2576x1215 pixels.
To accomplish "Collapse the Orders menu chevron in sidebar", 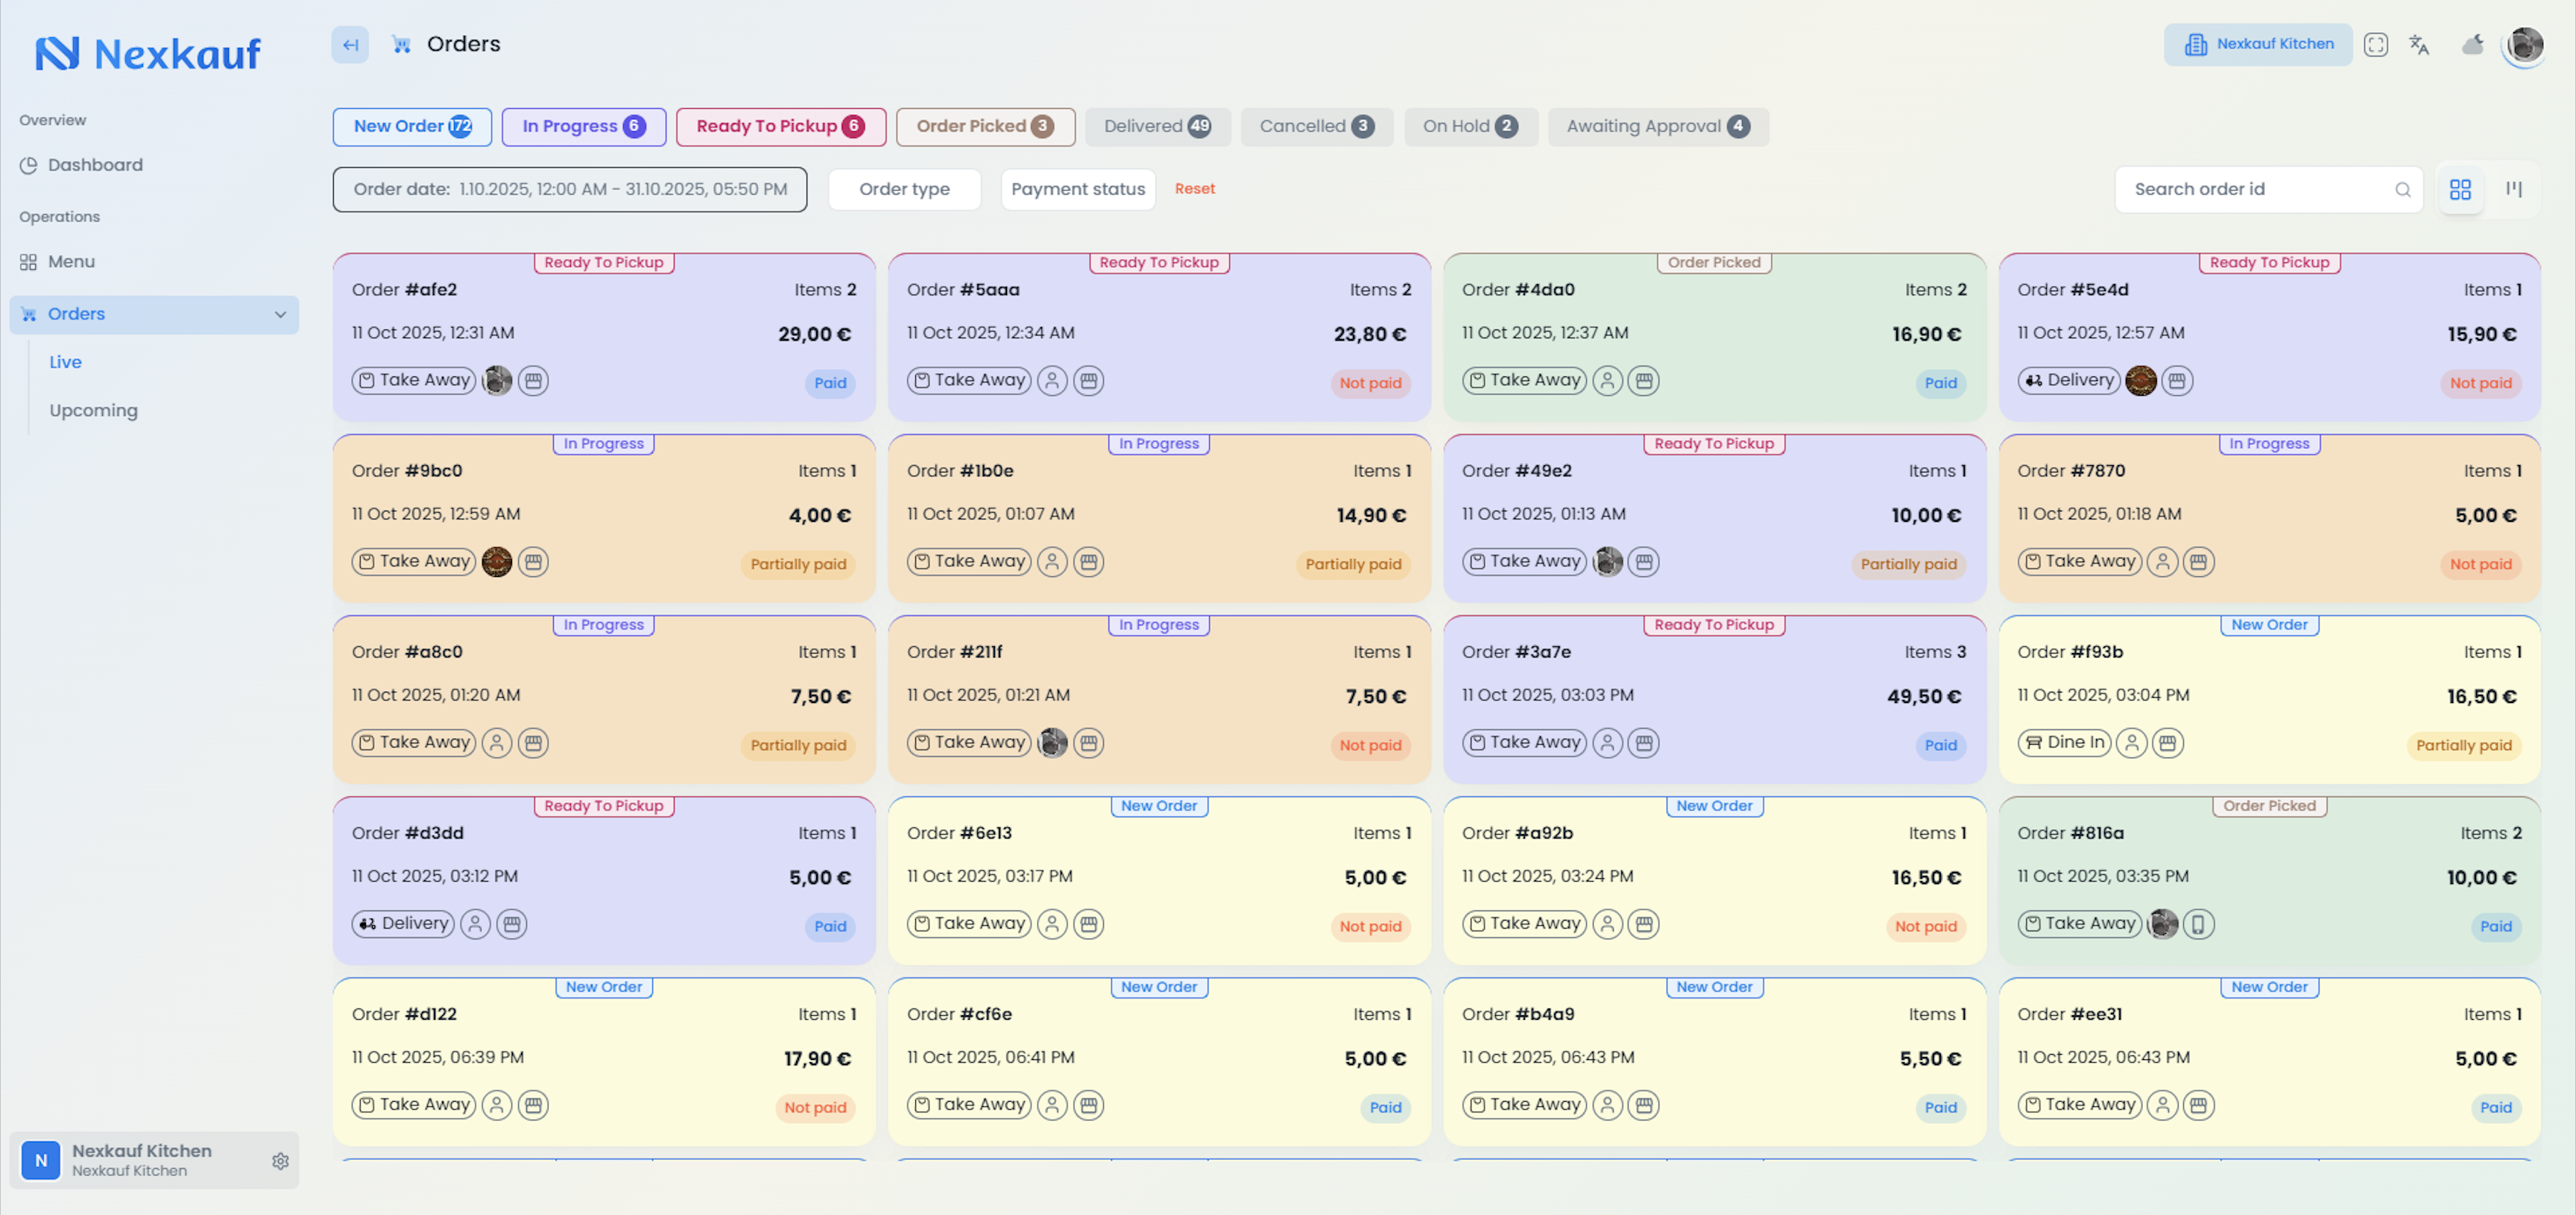I will (x=280, y=315).
